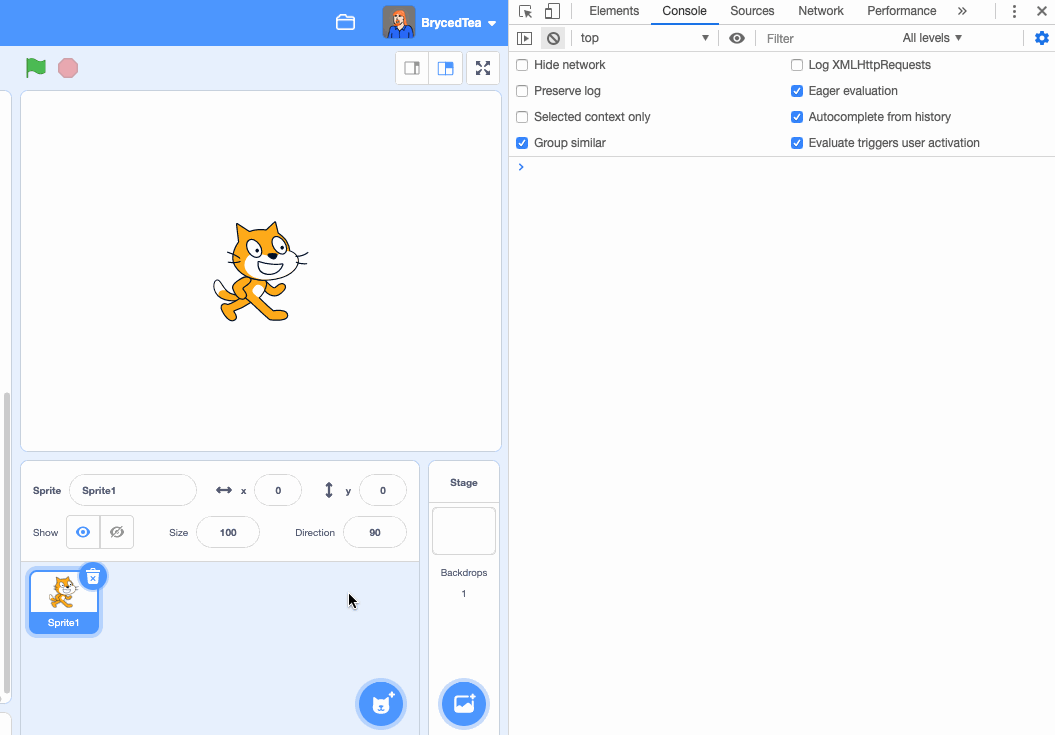The height and width of the screenshot is (735, 1055).
Task: Enable Selected context only checkbox
Action: 522,117
